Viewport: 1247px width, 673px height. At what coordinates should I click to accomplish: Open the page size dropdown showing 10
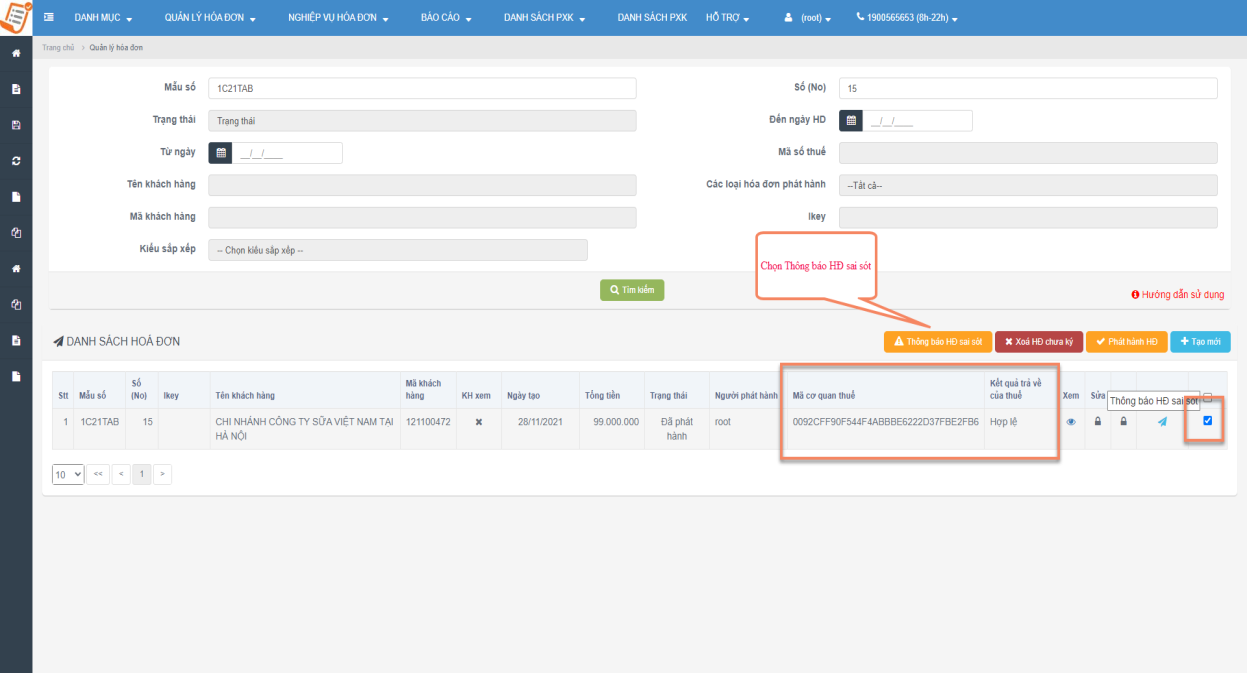coord(68,474)
